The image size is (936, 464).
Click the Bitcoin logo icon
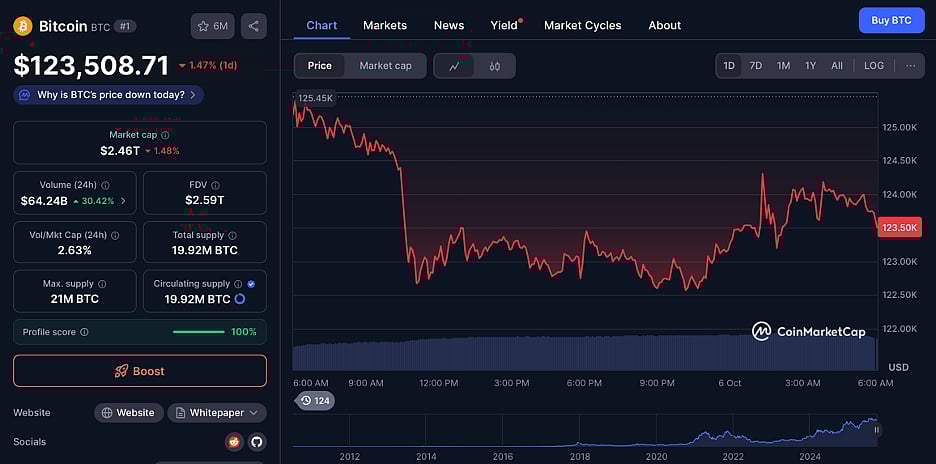click(x=23, y=26)
